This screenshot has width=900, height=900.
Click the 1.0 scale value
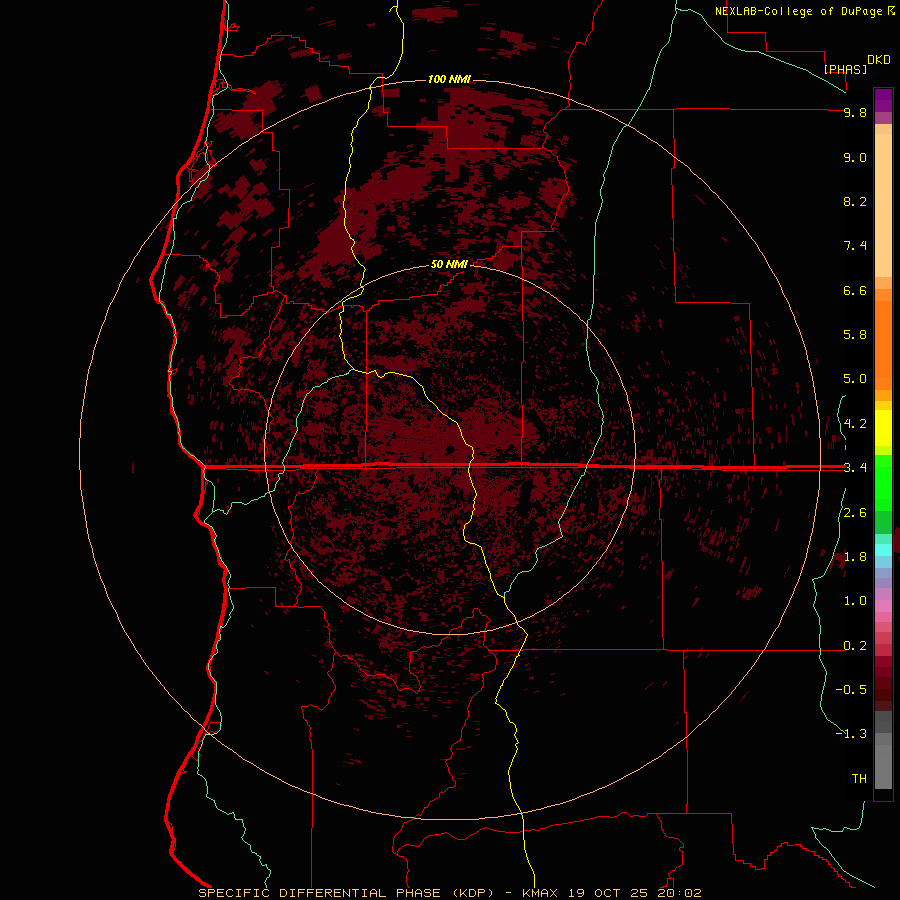point(855,601)
